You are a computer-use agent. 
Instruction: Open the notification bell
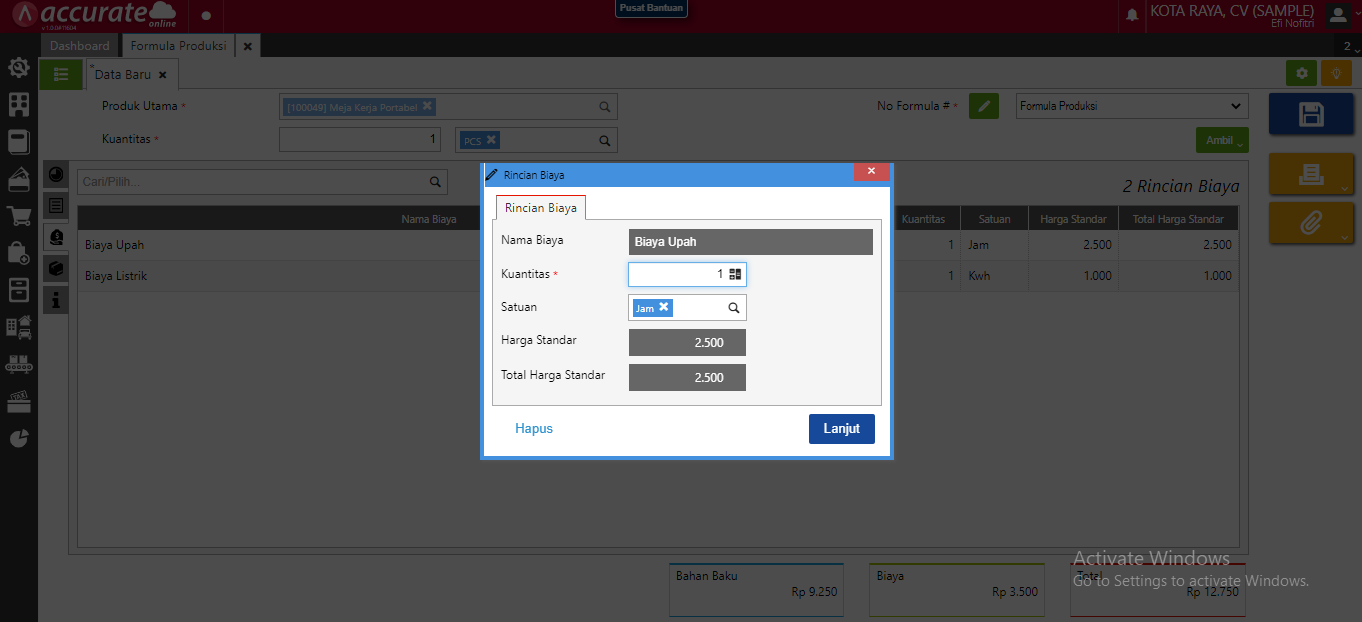[1132, 16]
